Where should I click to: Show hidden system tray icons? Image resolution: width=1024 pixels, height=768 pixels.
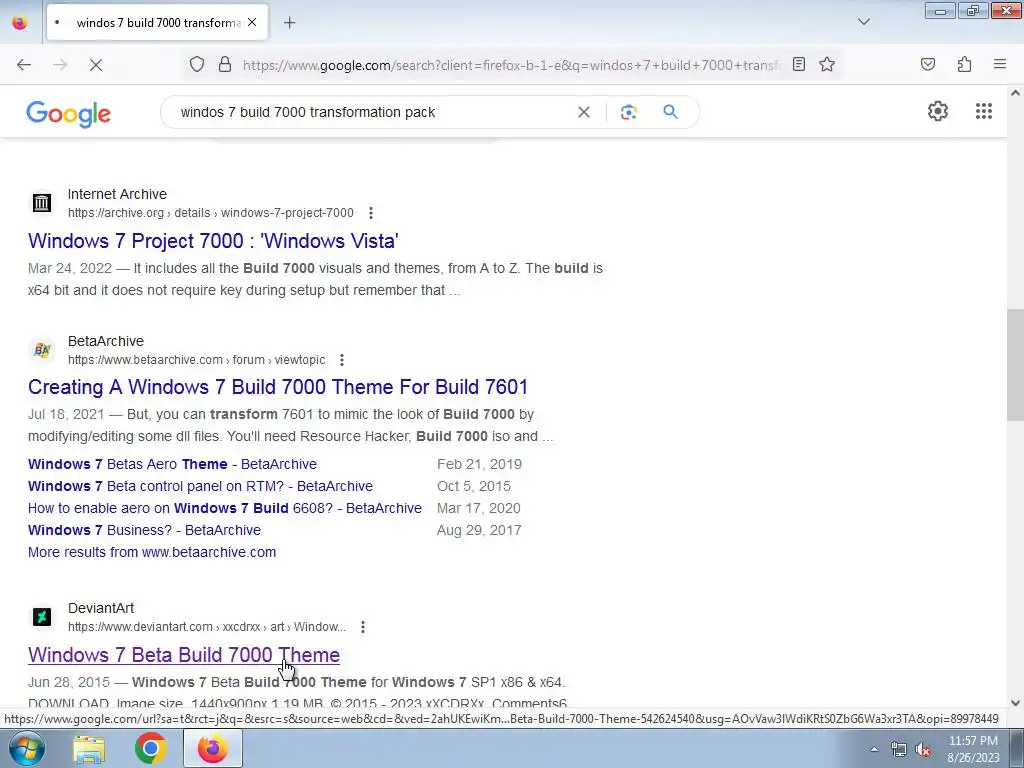[x=874, y=749]
